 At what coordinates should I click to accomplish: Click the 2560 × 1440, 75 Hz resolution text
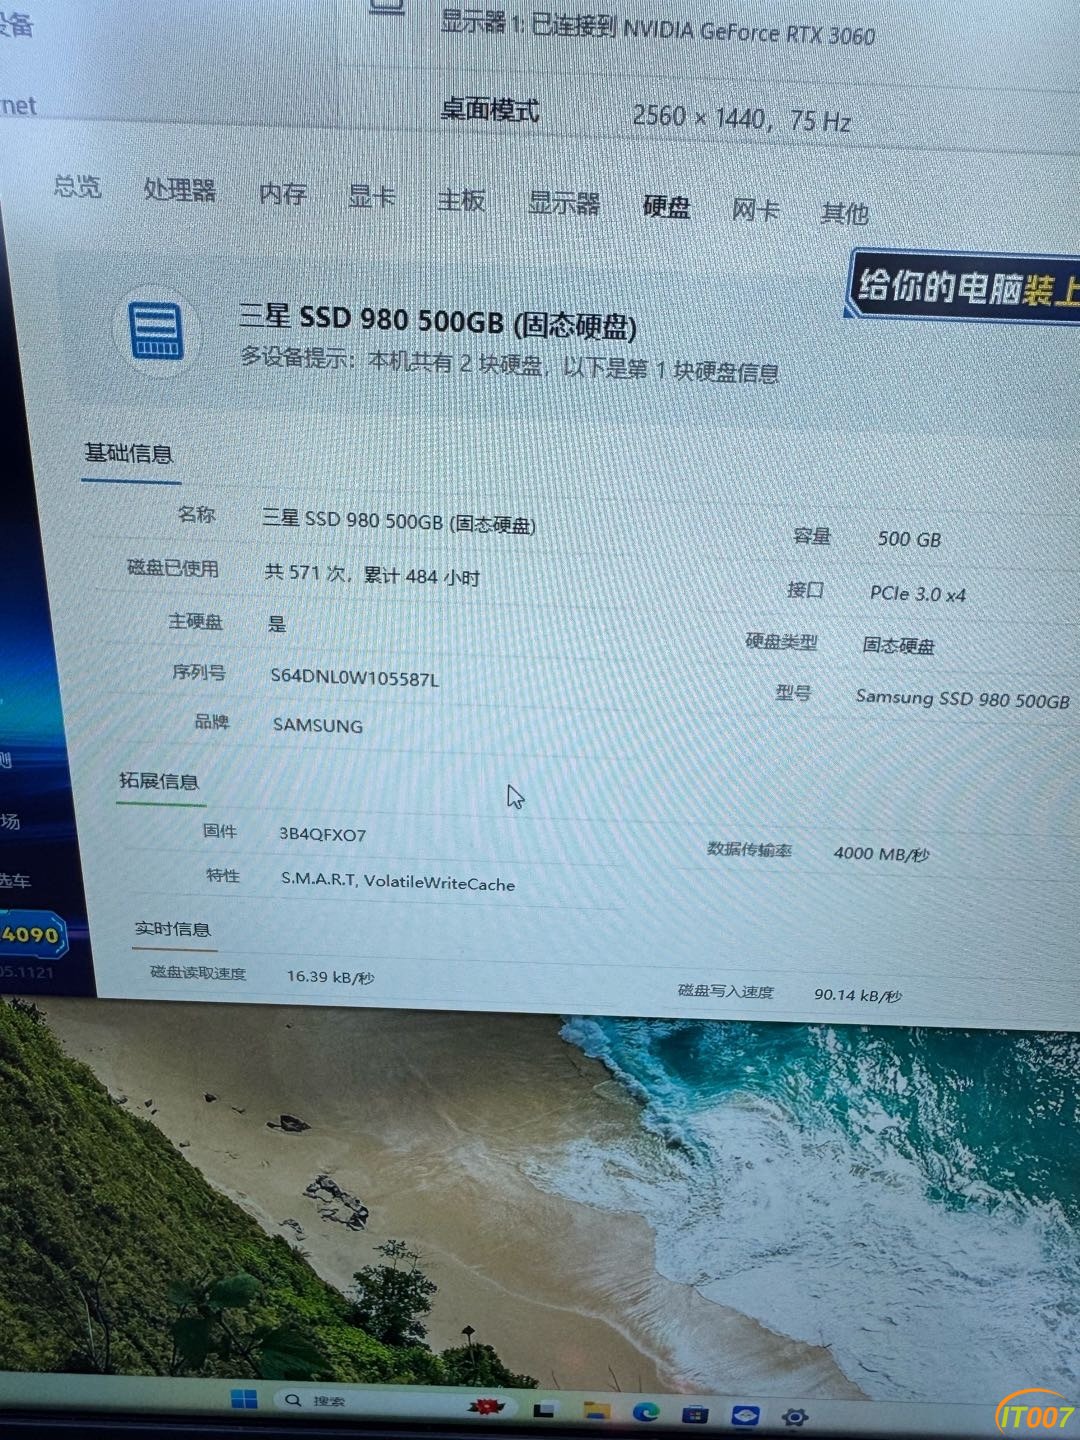pos(741,119)
